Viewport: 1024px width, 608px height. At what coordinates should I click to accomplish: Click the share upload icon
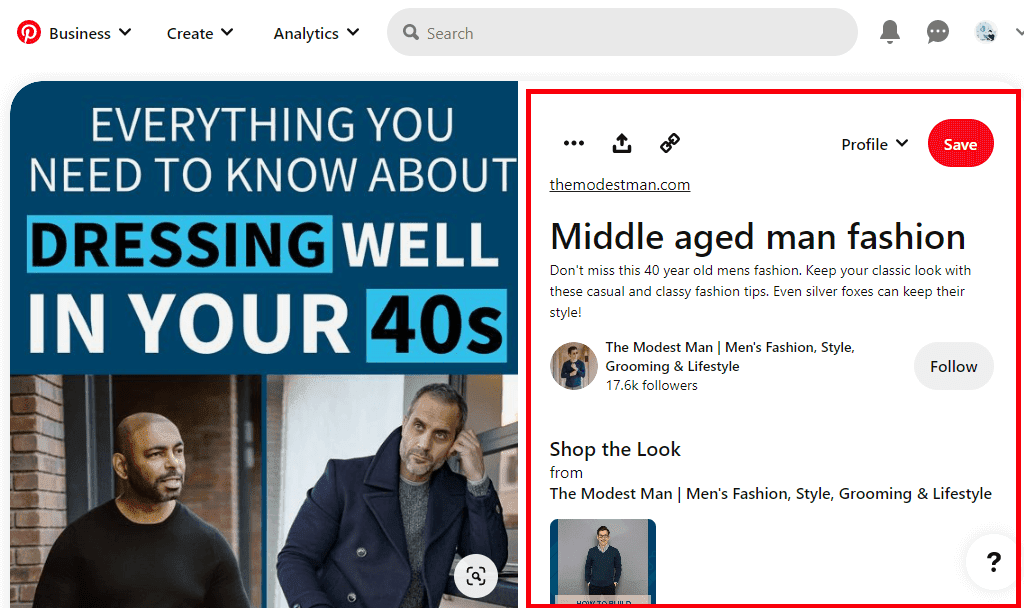pyautogui.click(x=622, y=144)
